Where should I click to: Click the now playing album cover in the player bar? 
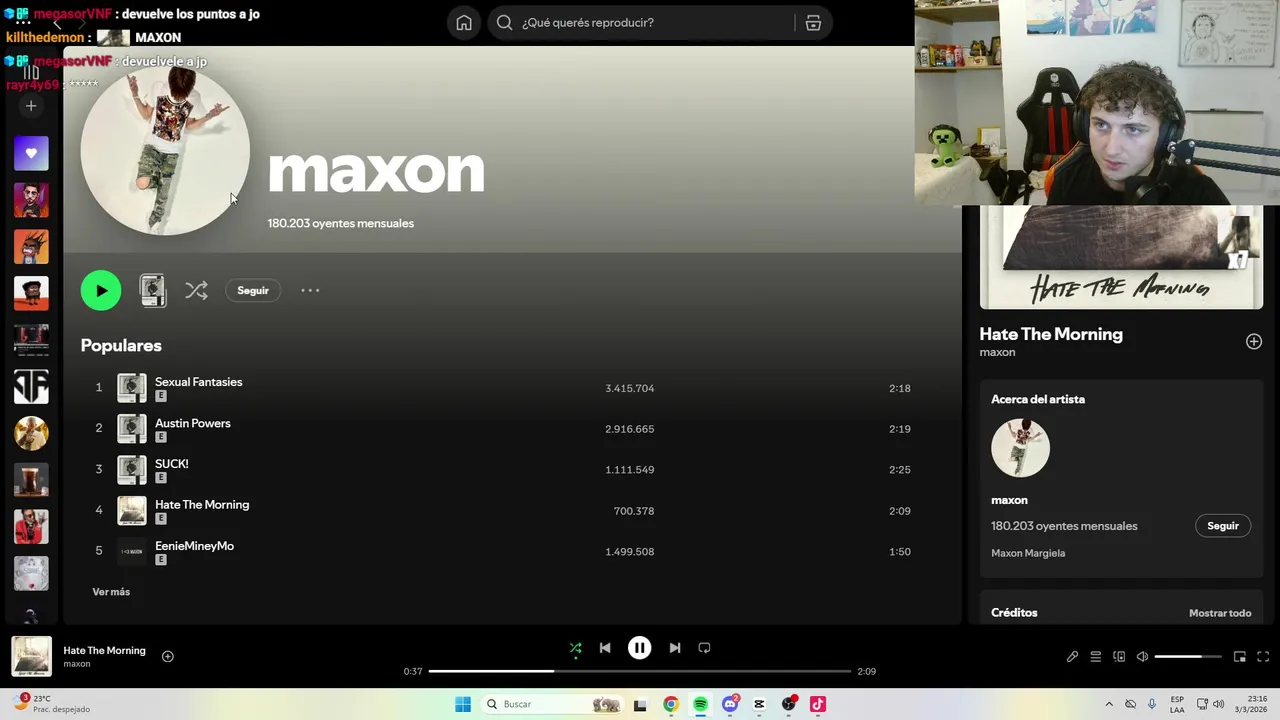31,657
